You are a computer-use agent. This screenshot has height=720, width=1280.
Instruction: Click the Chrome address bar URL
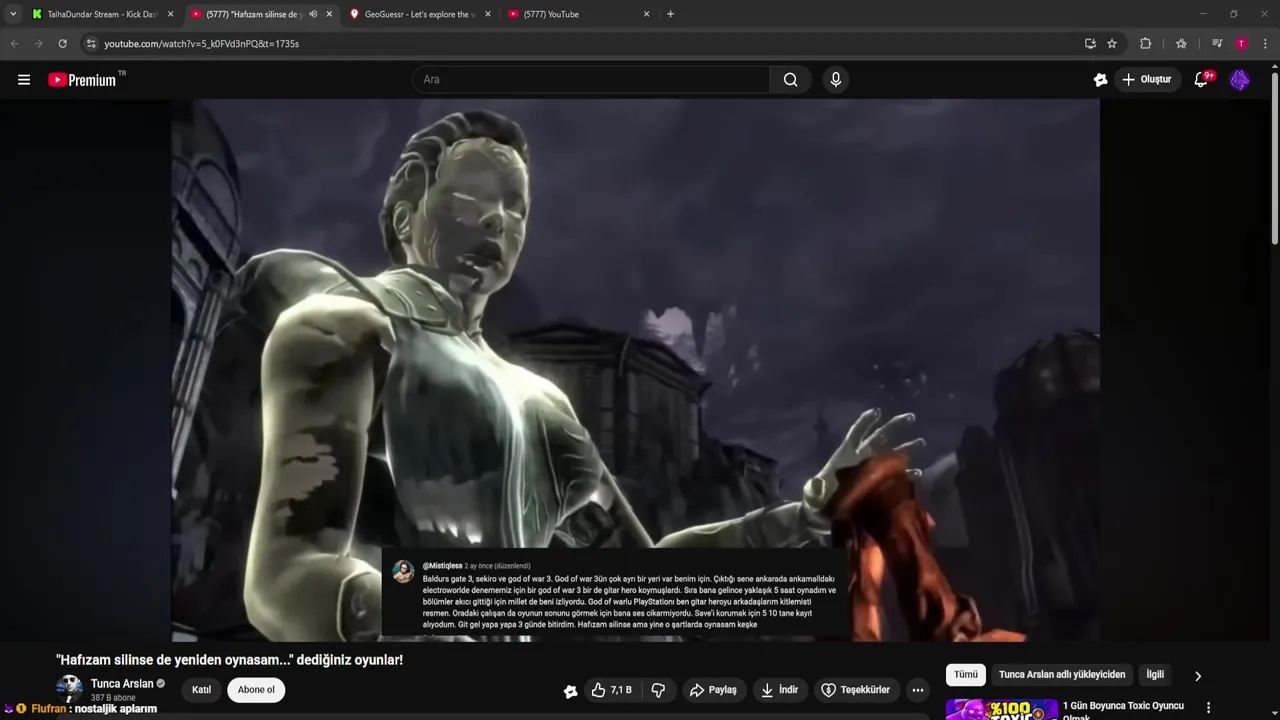click(201, 44)
